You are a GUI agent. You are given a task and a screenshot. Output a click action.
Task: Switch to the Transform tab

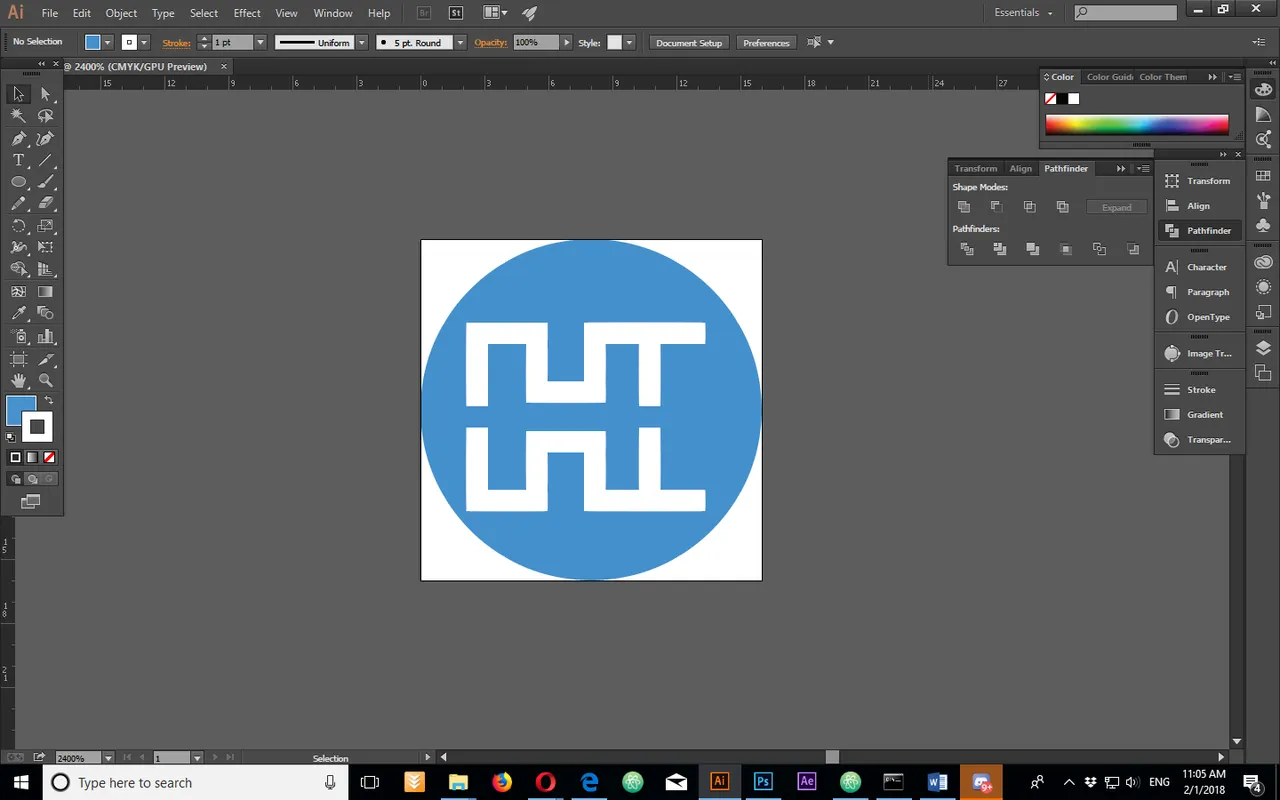976,168
